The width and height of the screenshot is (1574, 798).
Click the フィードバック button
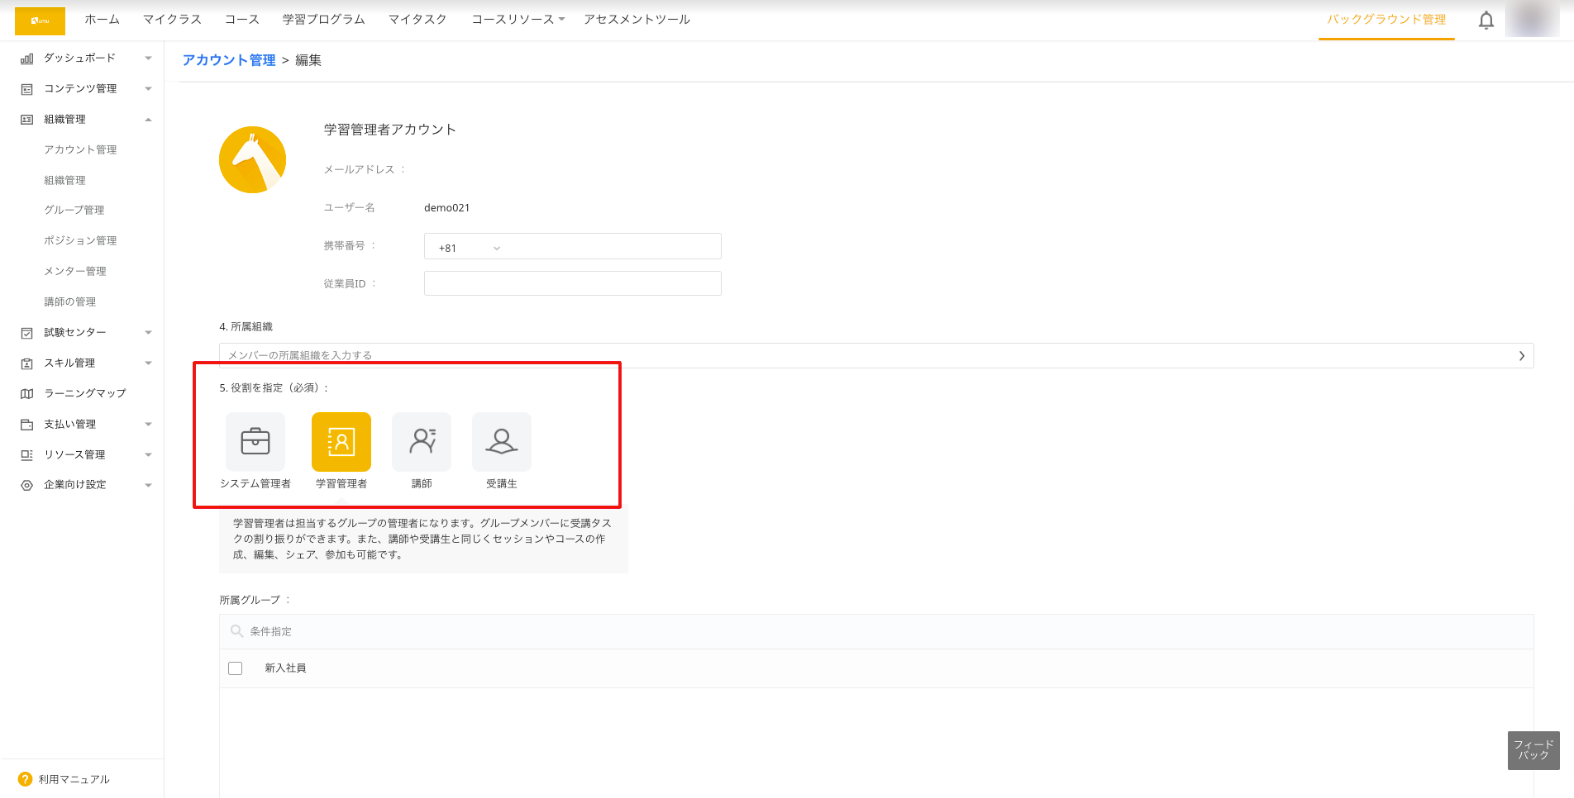click(x=1534, y=750)
